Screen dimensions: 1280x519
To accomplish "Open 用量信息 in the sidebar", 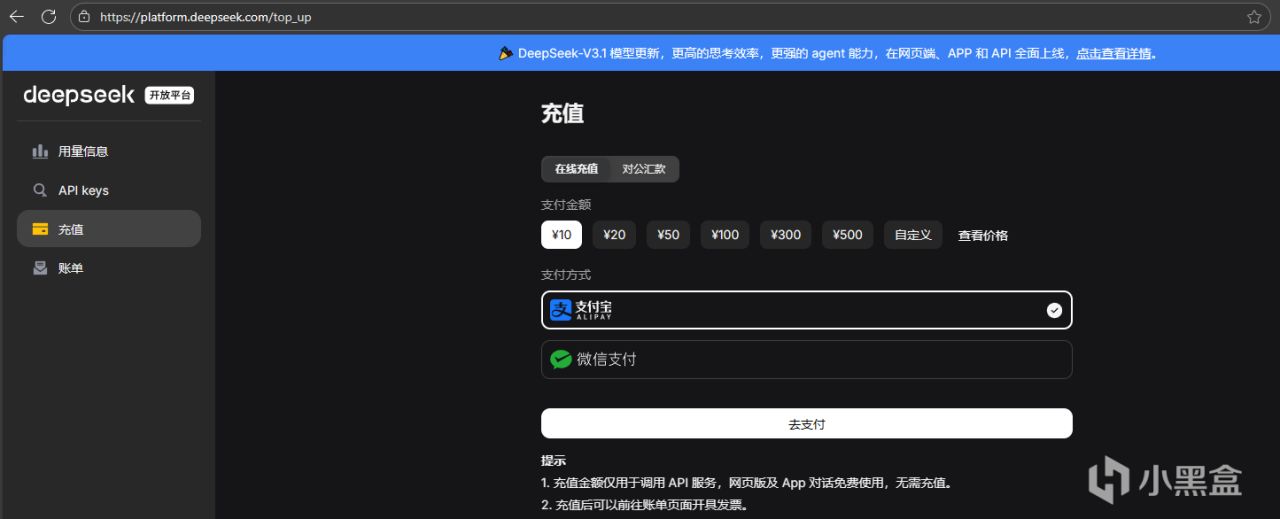I will coord(109,151).
